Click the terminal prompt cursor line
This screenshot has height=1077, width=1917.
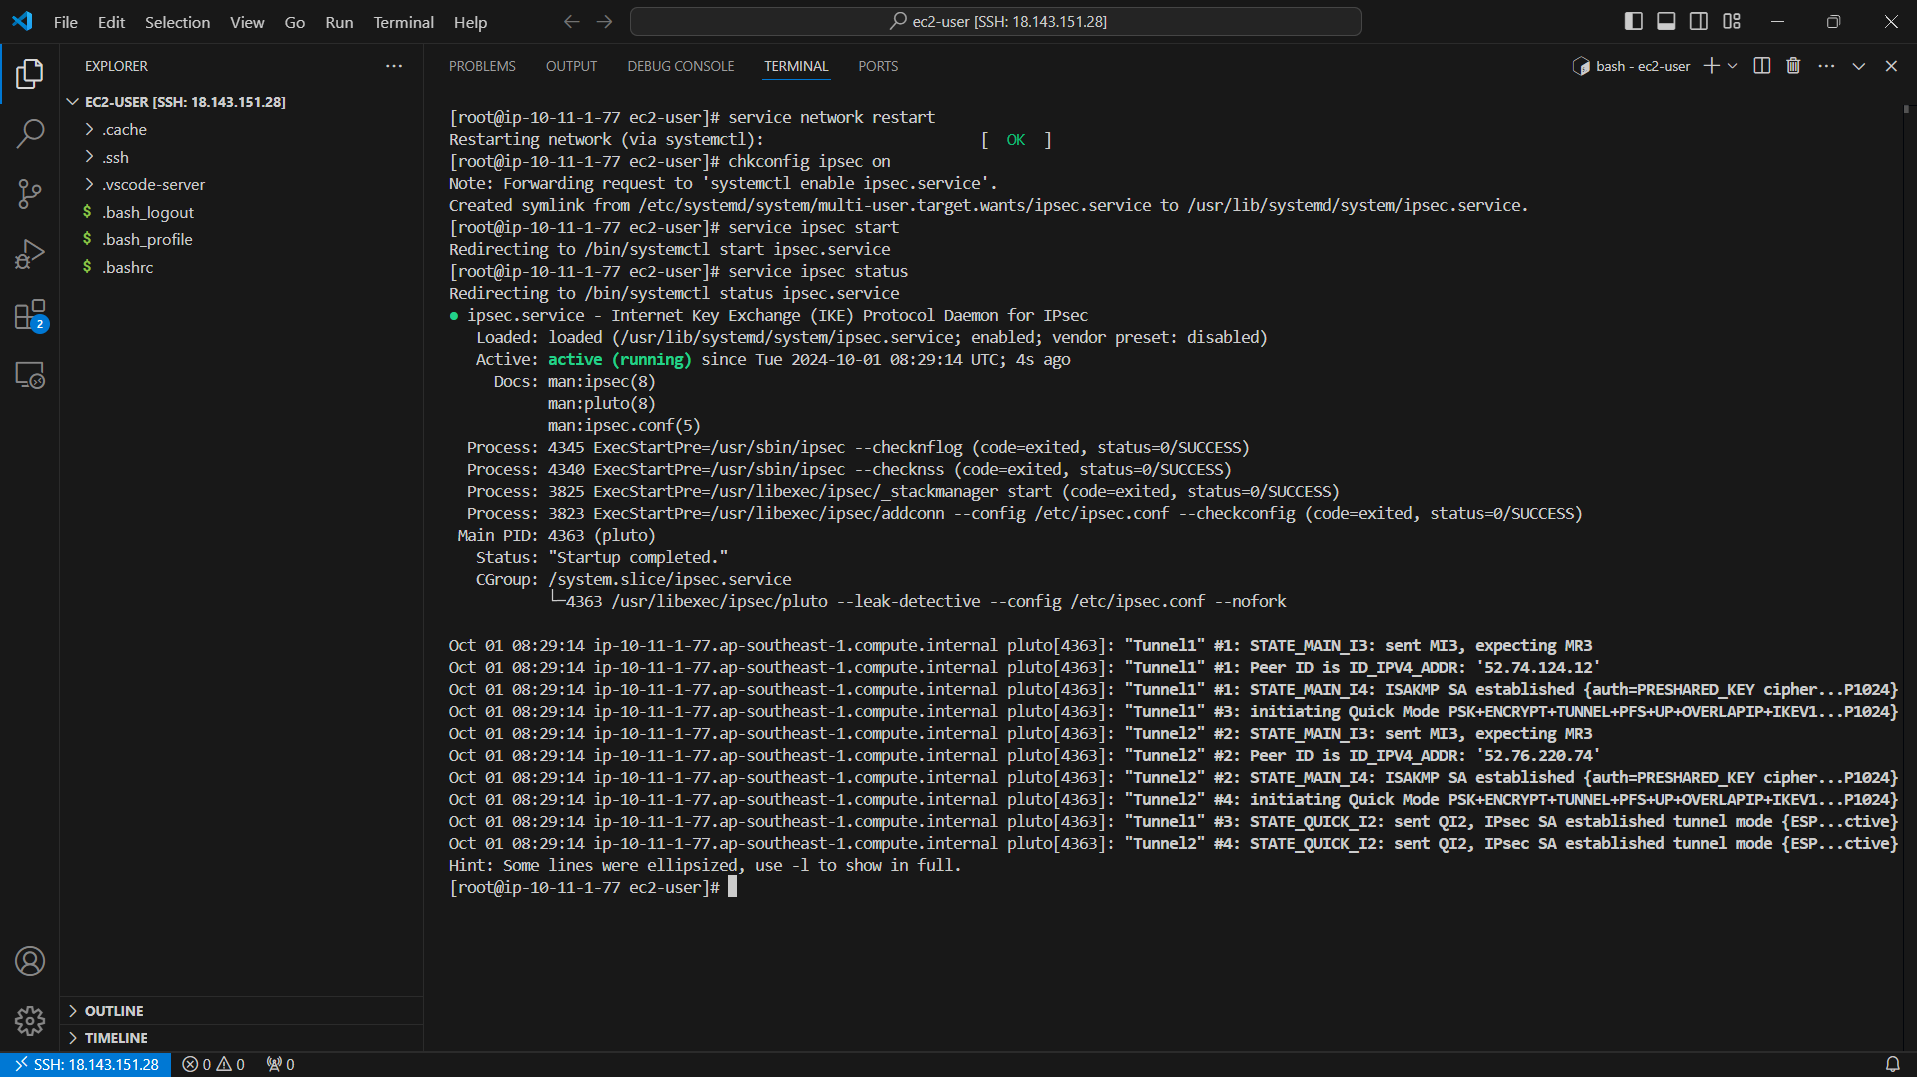(x=733, y=887)
